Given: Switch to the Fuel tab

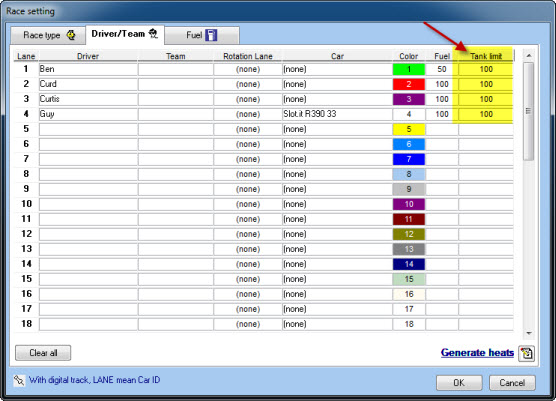Looking at the screenshot, I should coord(202,35).
